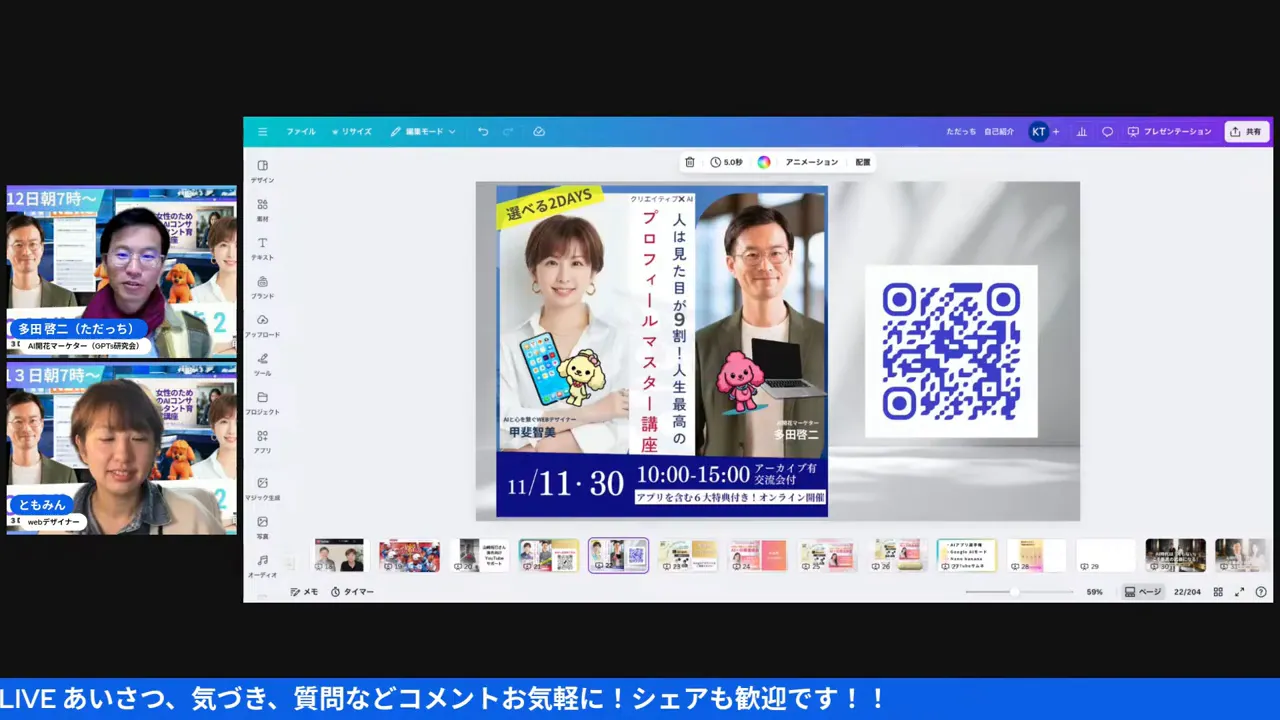Image resolution: width=1280 pixels, height=720 pixels.
Task: Toggle the メモ (Notes) panel
Action: tap(303, 591)
